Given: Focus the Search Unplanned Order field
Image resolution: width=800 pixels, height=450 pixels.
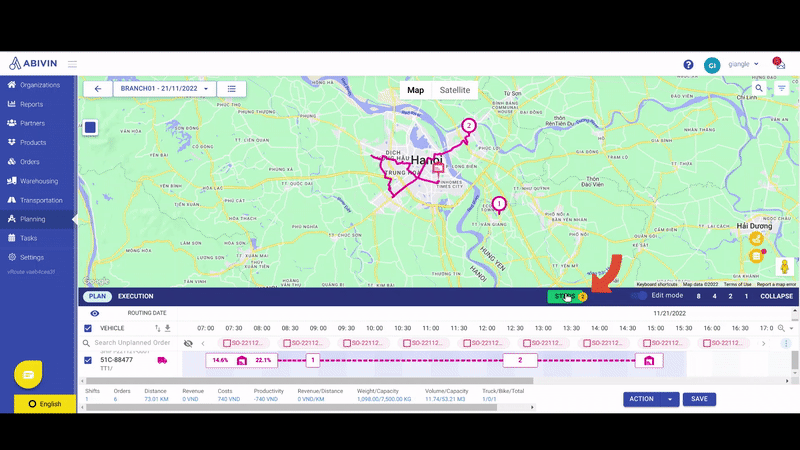Looking at the screenshot, I should 132,343.
